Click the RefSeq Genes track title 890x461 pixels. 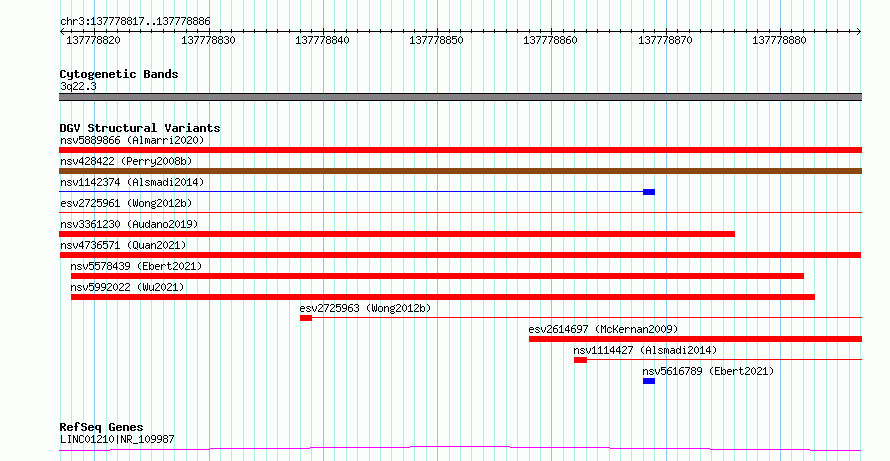coord(102,427)
